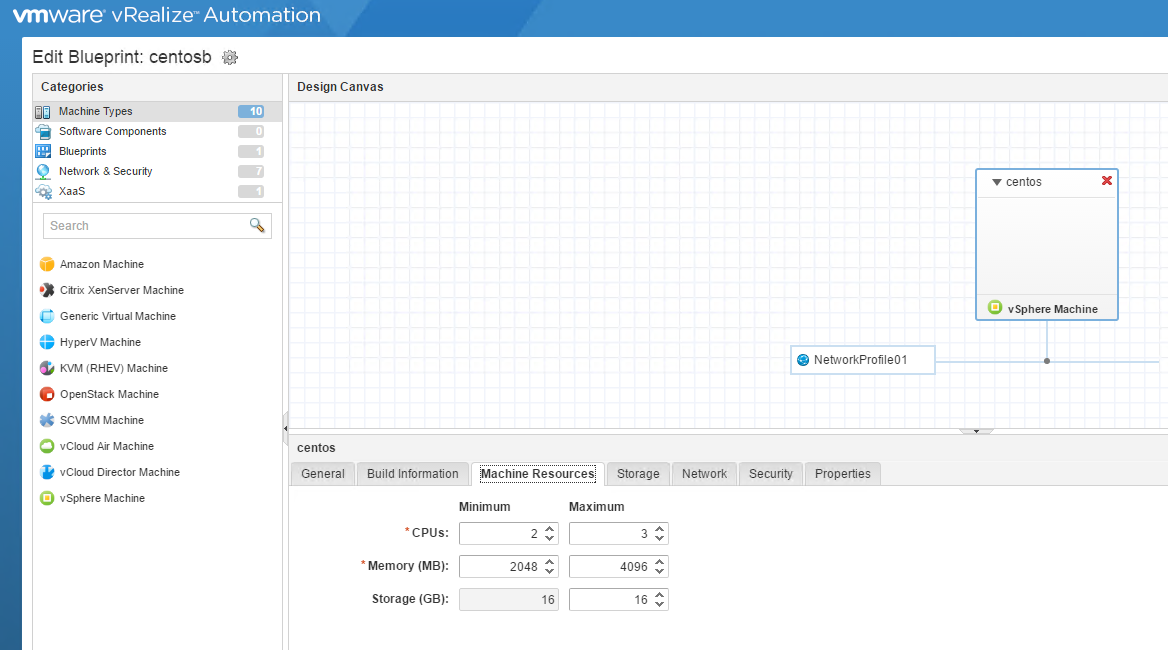This screenshot has height=650, width=1168.
Task: Select Machine Types category icon
Action: pyautogui.click(x=43, y=112)
